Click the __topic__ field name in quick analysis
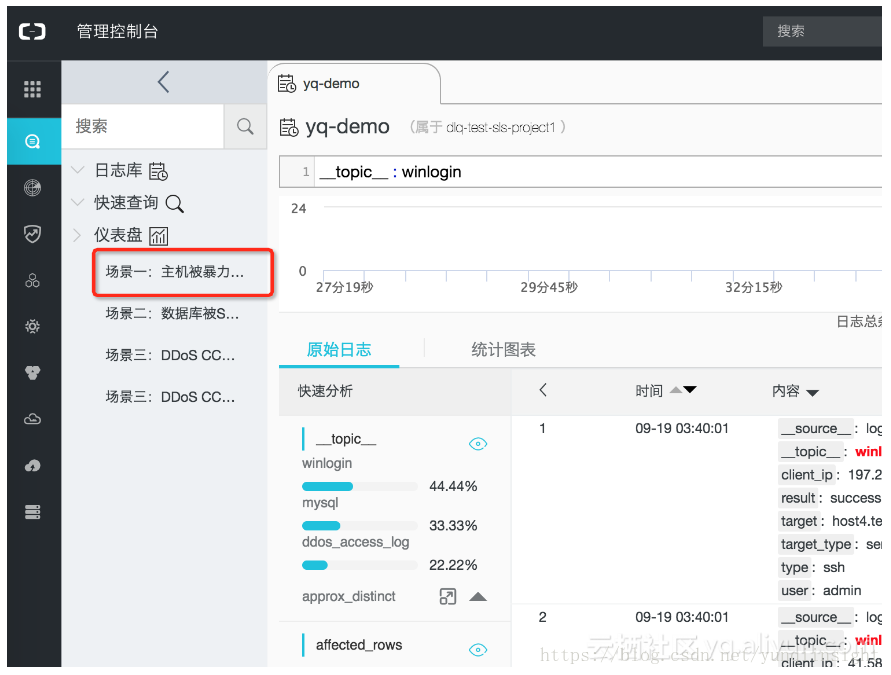Viewport: 891px width, 675px height. coord(346,439)
